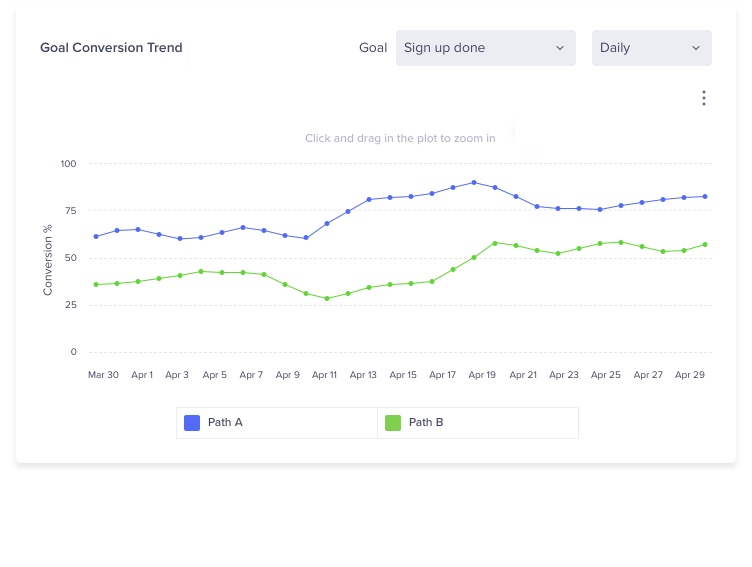This screenshot has height=567, width=752.
Task: Select Path A peak data point on Apr 19
Action: click(x=474, y=183)
